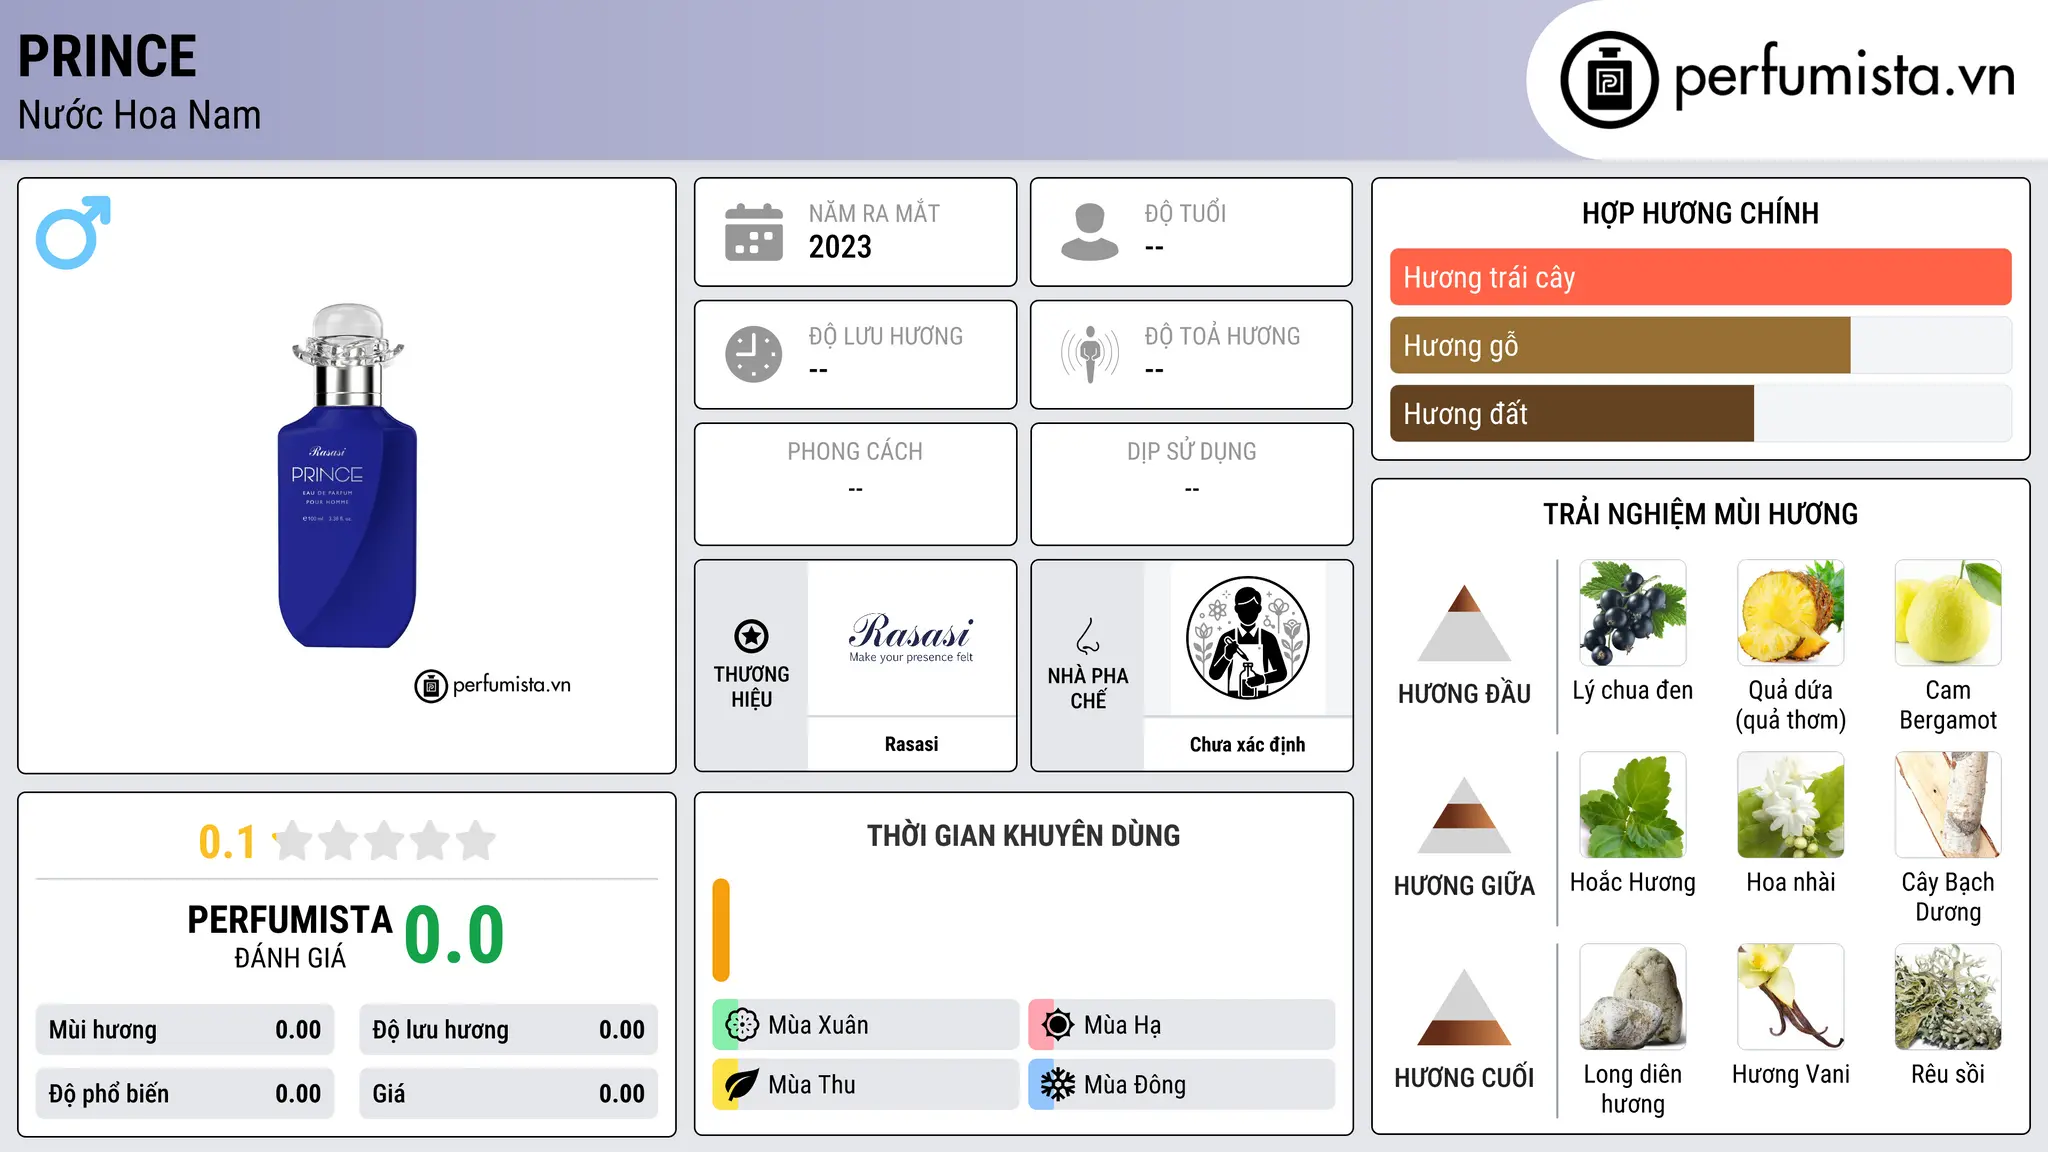Open the patchouli leaf note image
Viewport: 2048px width, 1152px height.
[1633, 805]
